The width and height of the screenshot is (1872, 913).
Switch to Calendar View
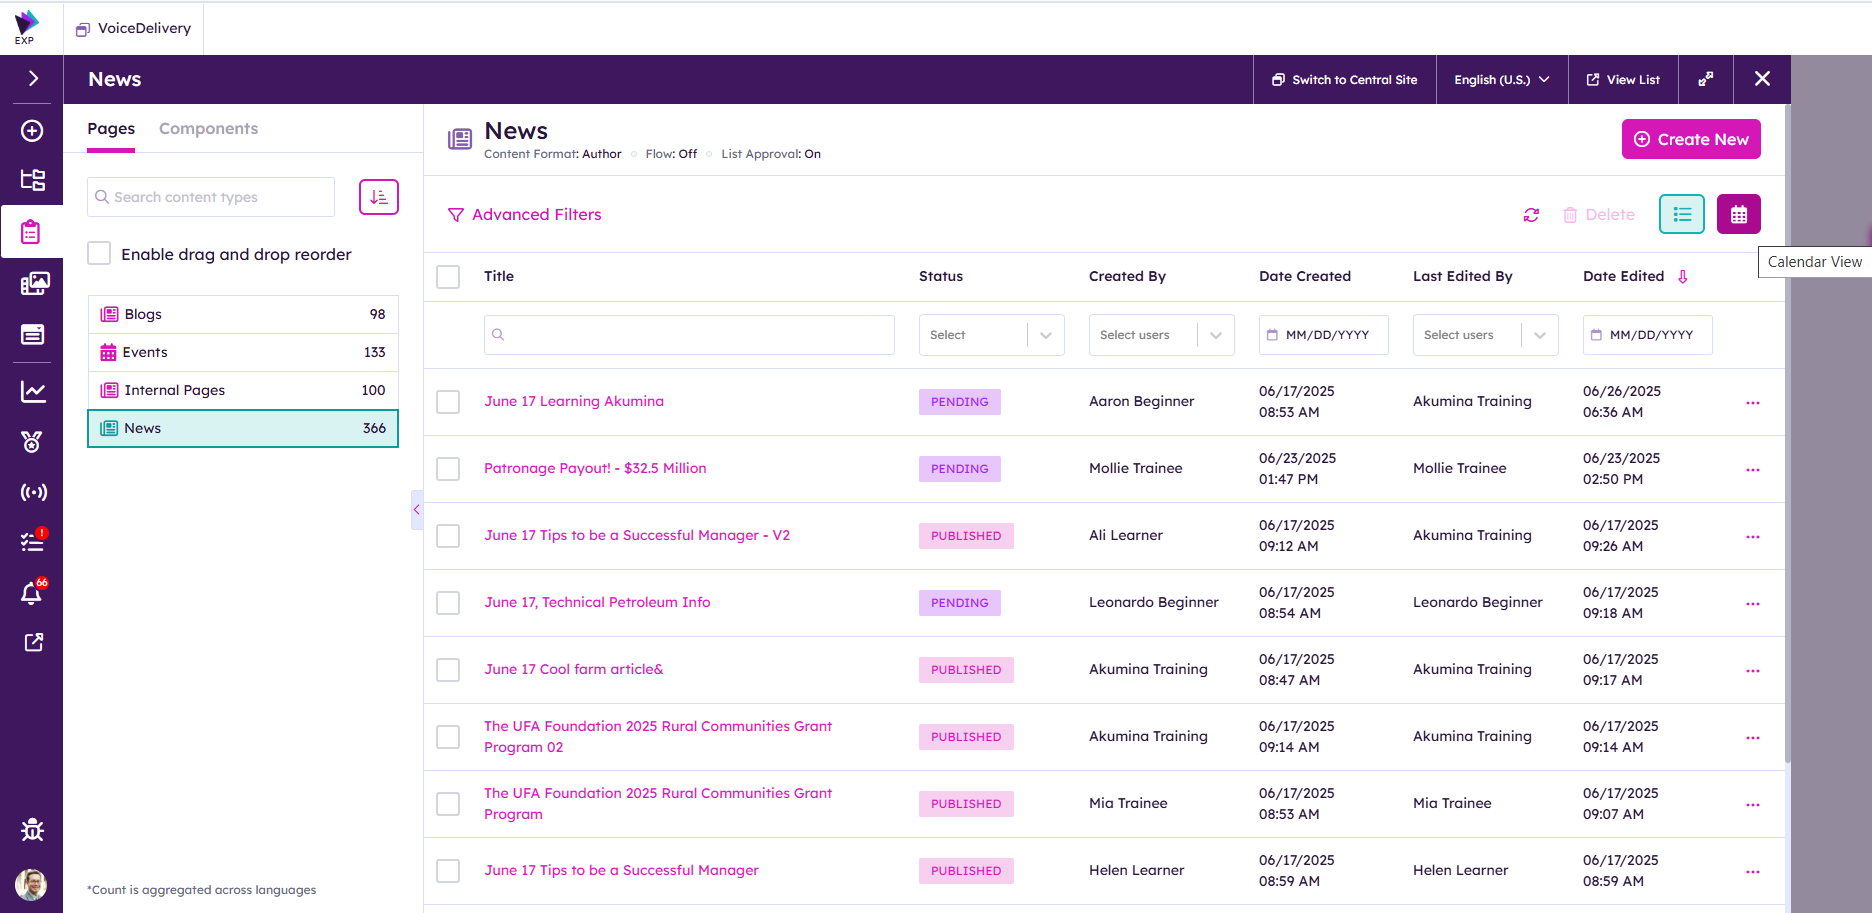1738,214
